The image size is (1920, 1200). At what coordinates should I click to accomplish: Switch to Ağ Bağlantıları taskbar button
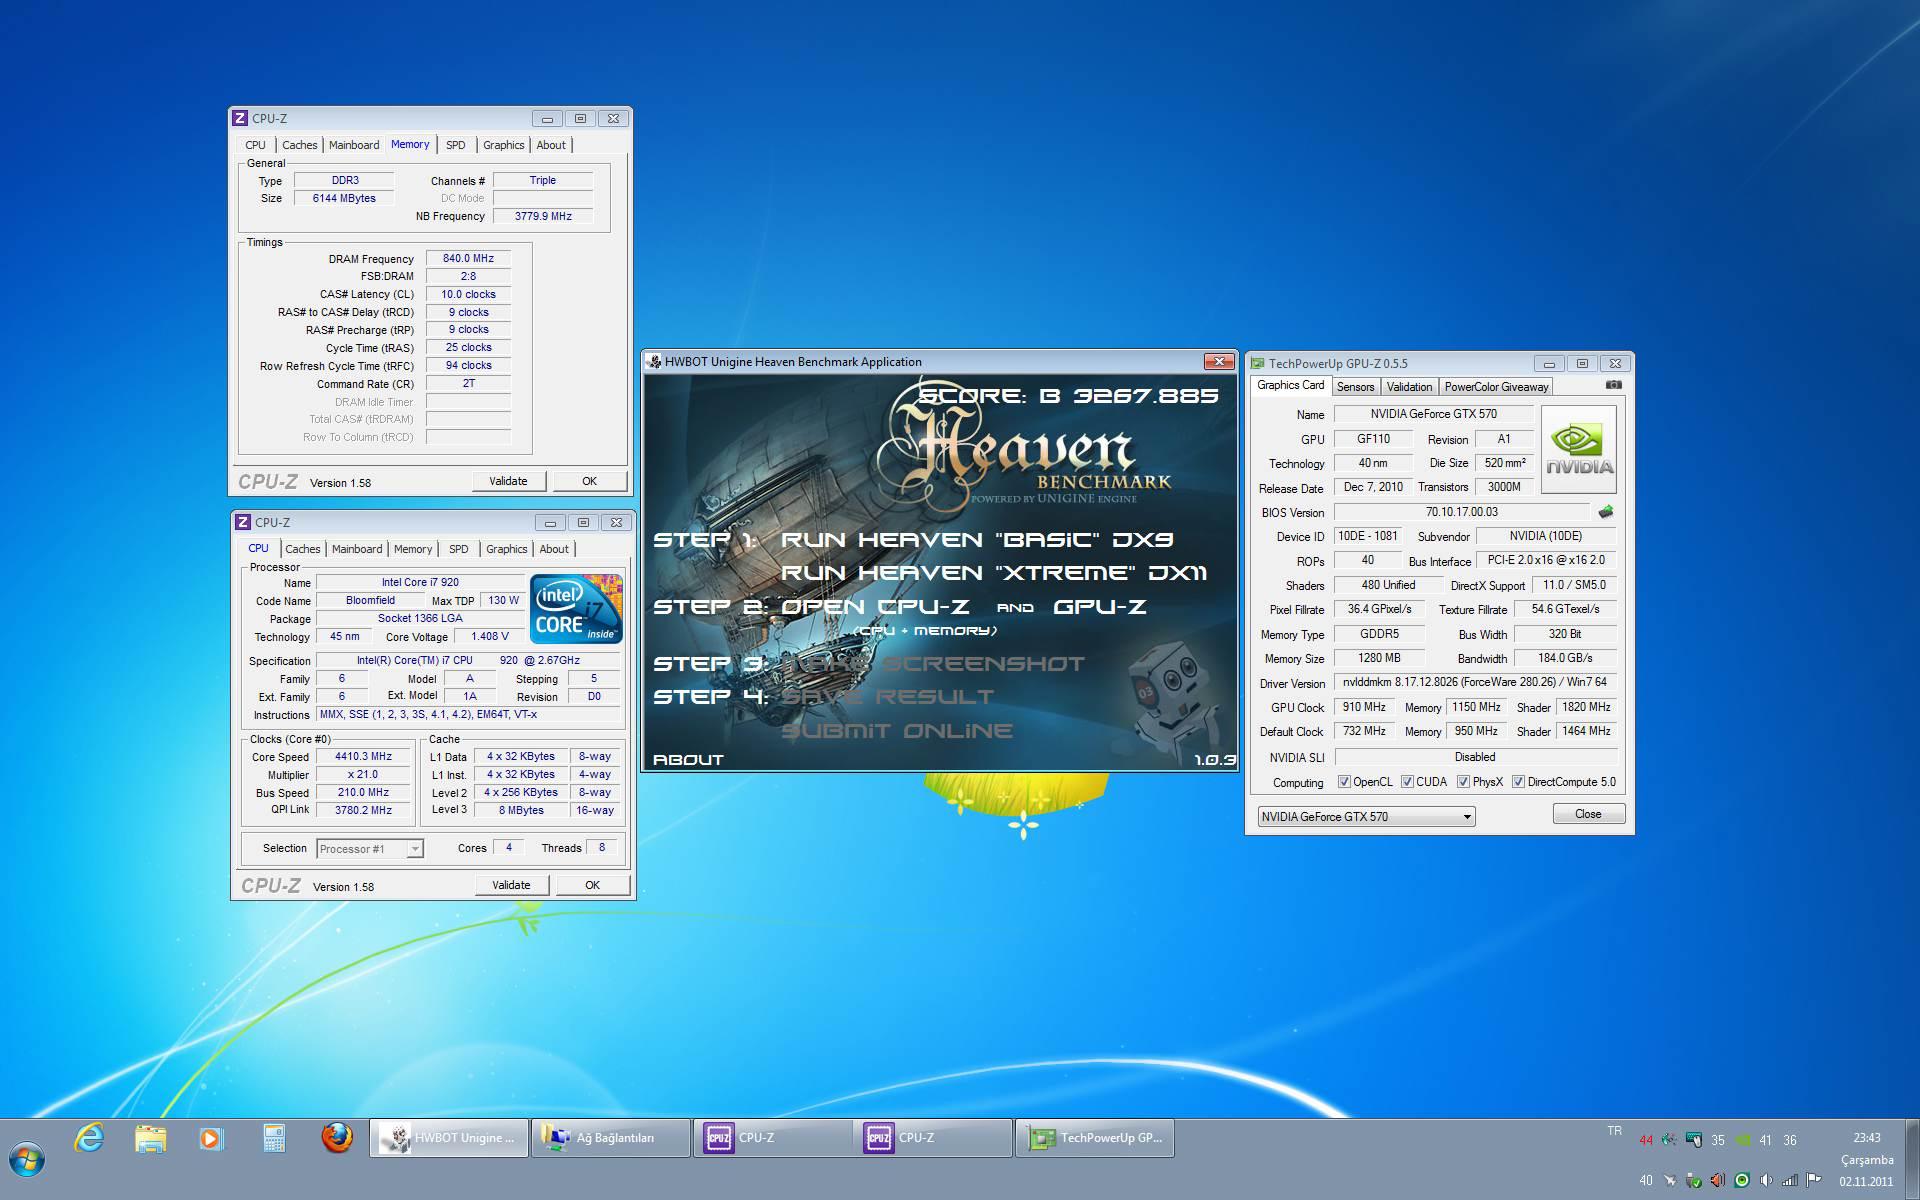pos(611,1138)
